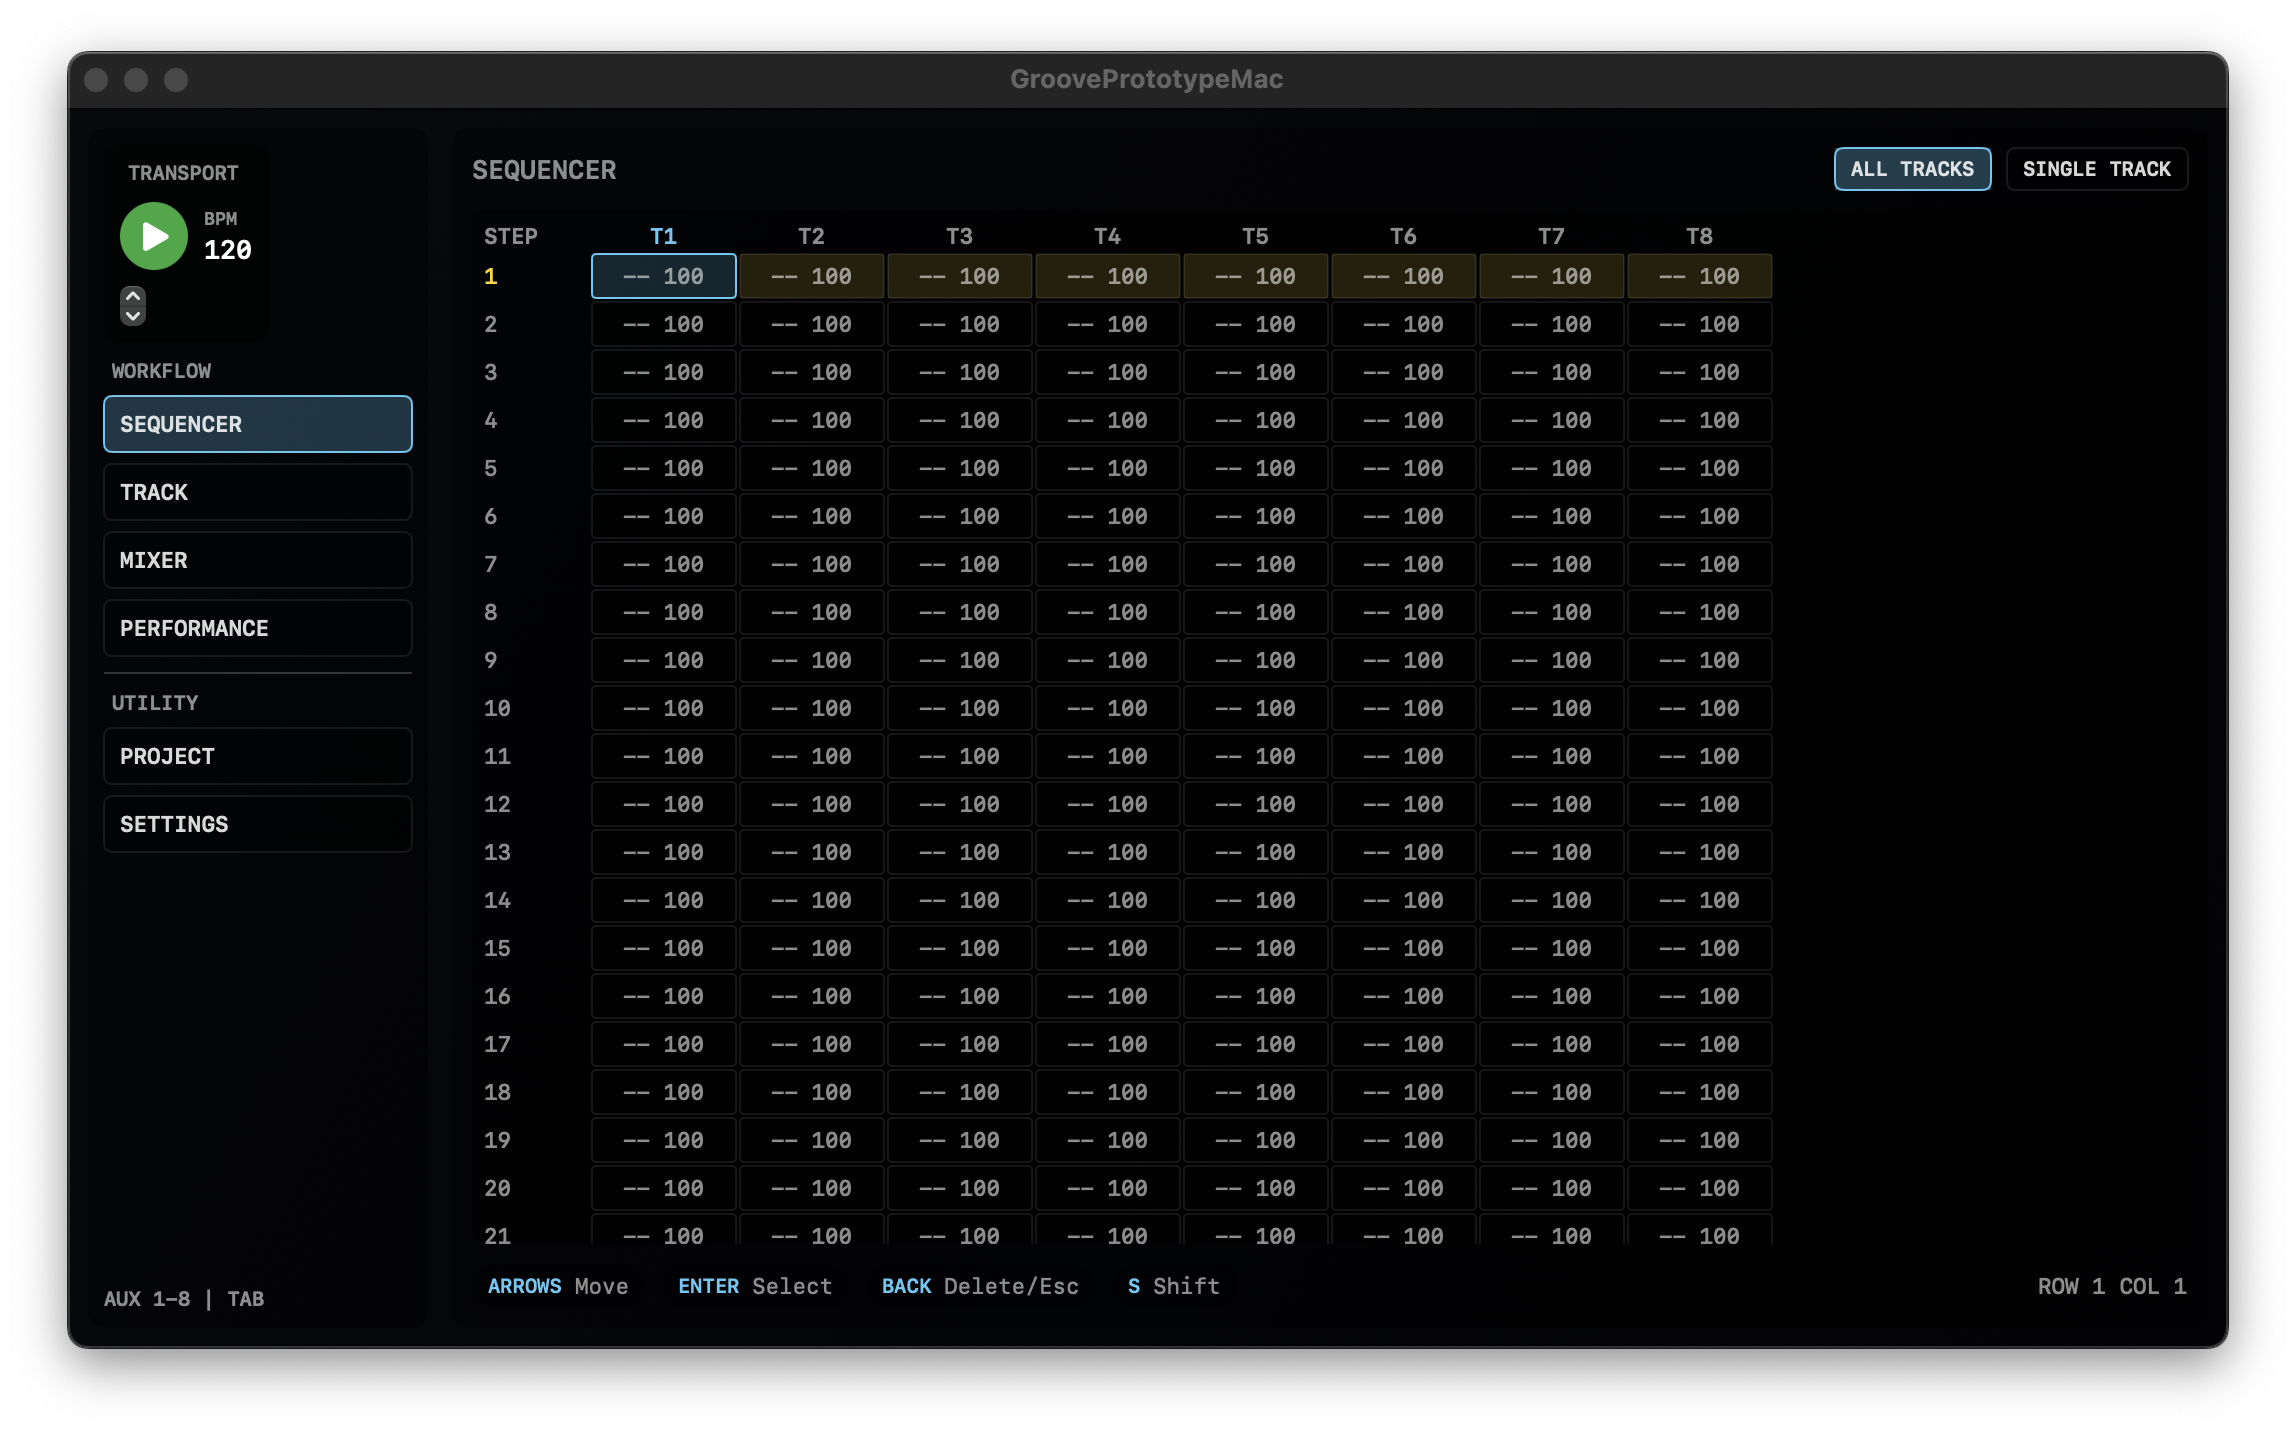Open the Track workflow page
The height and width of the screenshot is (1432, 2296).
click(x=257, y=492)
